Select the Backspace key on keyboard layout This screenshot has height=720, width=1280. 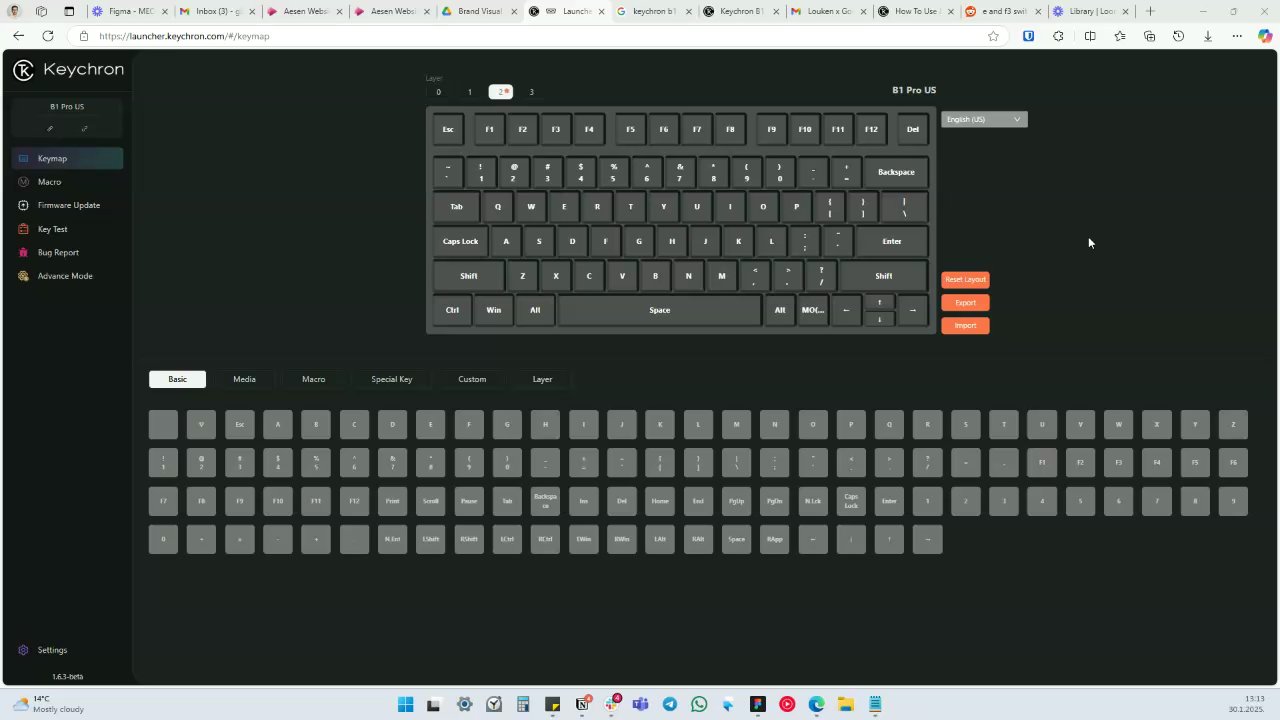click(x=896, y=172)
